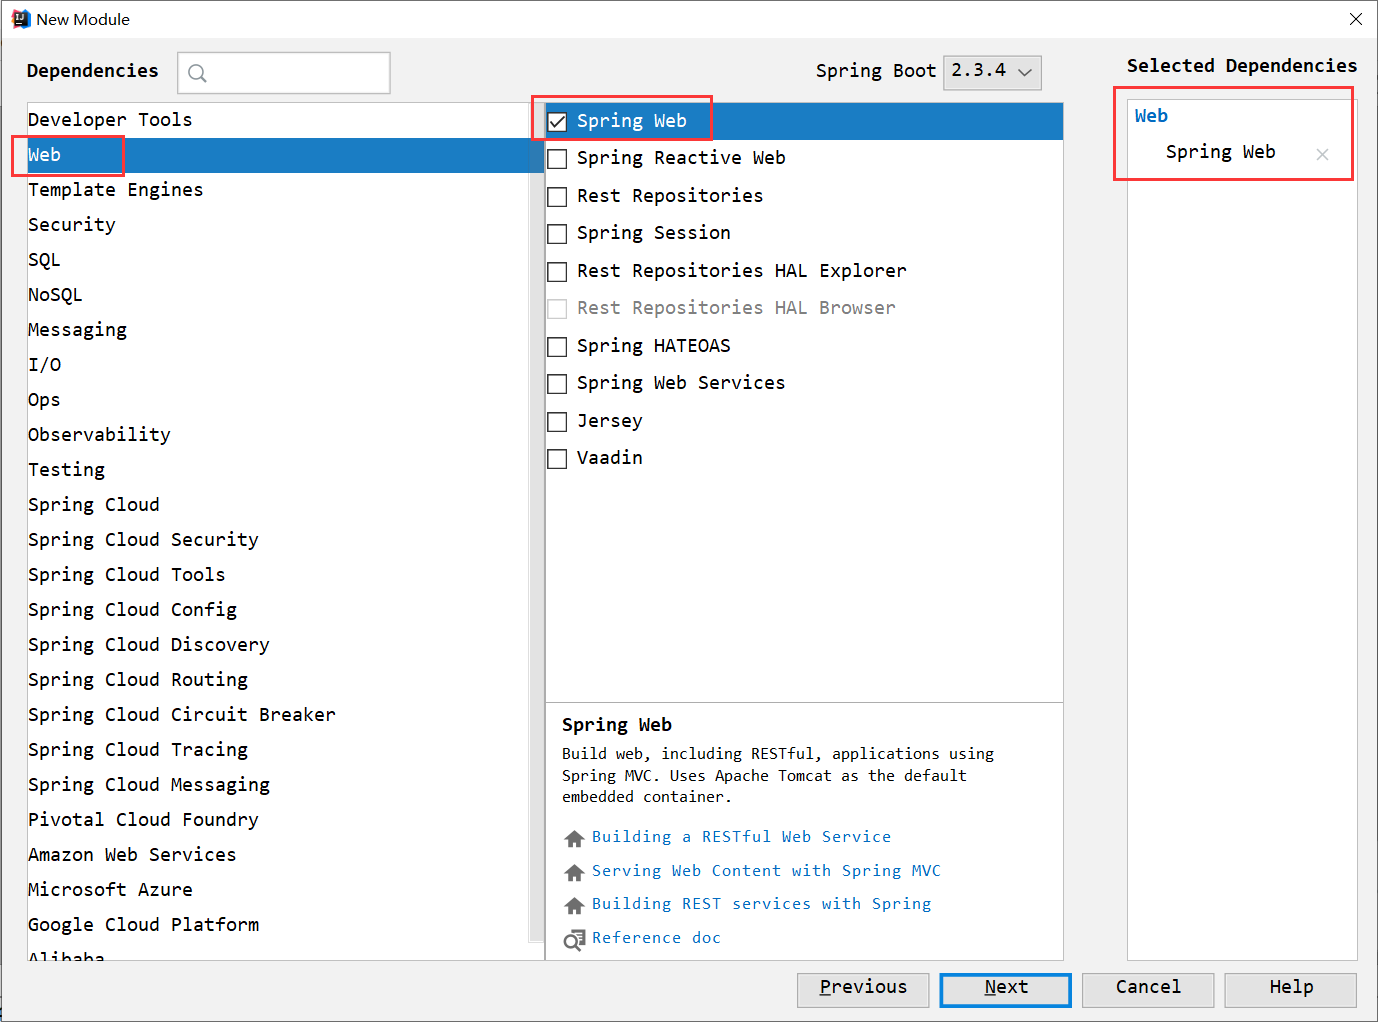Image resolution: width=1378 pixels, height=1022 pixels.
Task: Select the Amazon Web Services category
Action: click(x=278, y=855)
